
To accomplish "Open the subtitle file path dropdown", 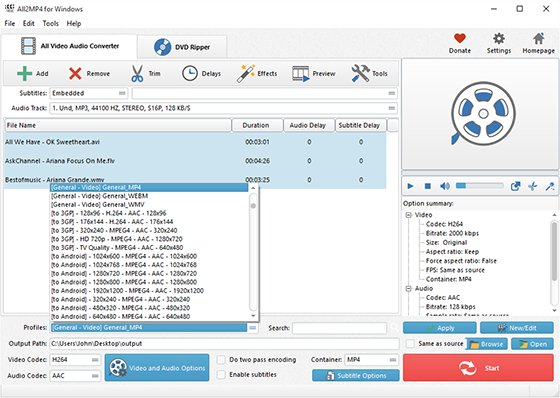I will pos(265,93).
